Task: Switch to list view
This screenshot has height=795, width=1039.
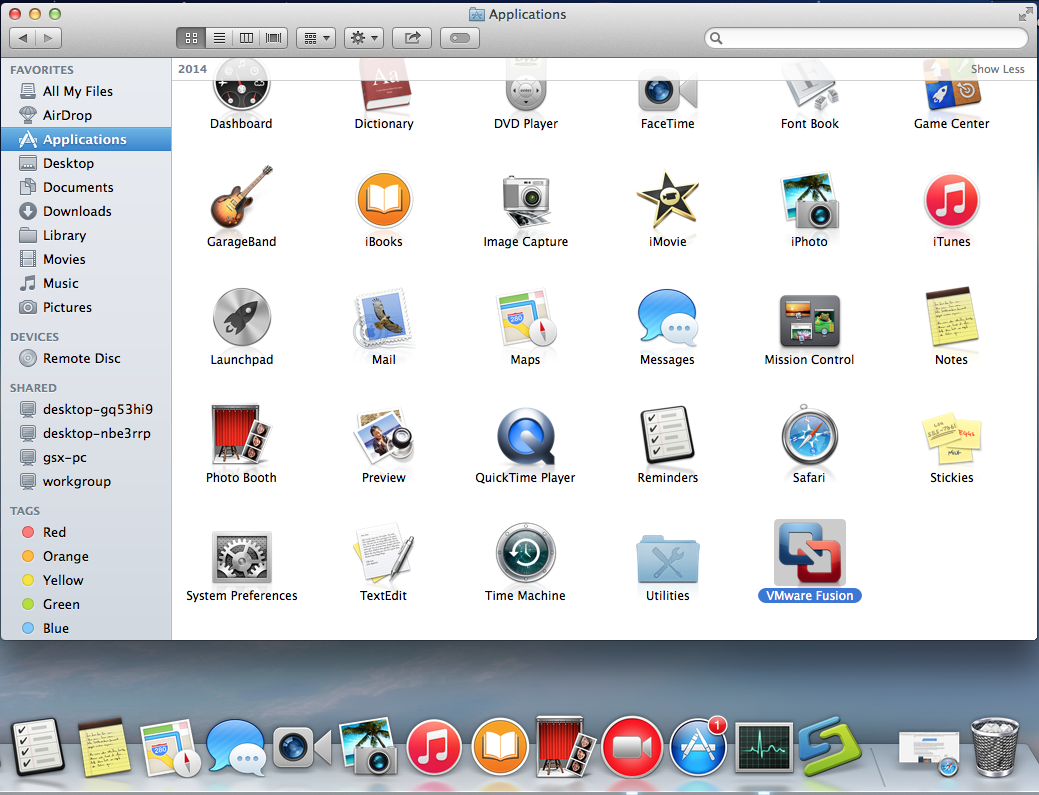Action: 219,38
